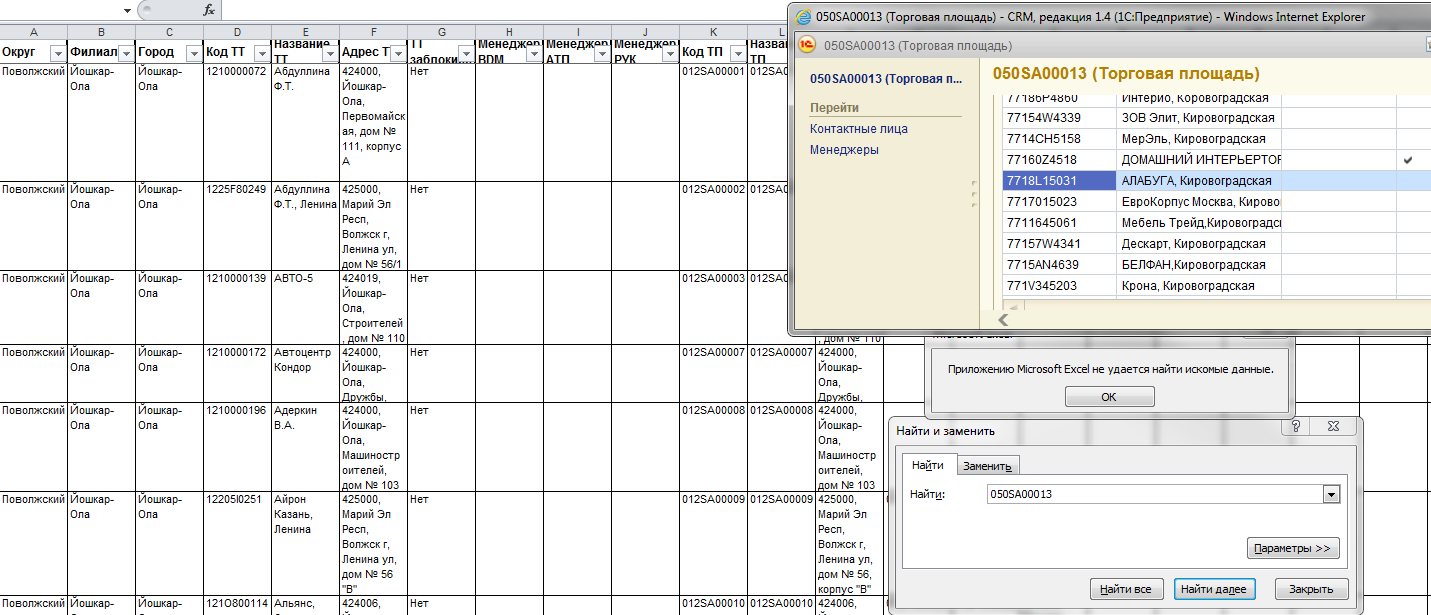
Task: Click the 7717015023 cell in the CRM table
Action: [x=1059, y=202]
